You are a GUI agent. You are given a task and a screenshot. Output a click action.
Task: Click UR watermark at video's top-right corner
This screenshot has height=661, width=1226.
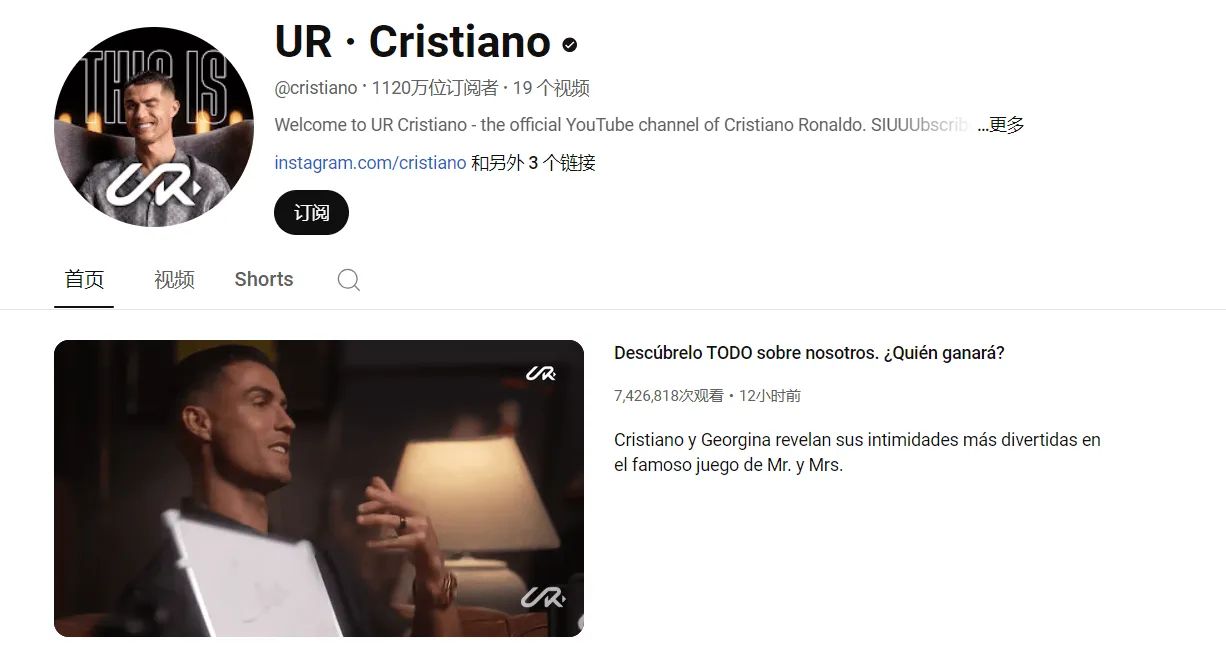click(541, 373)
